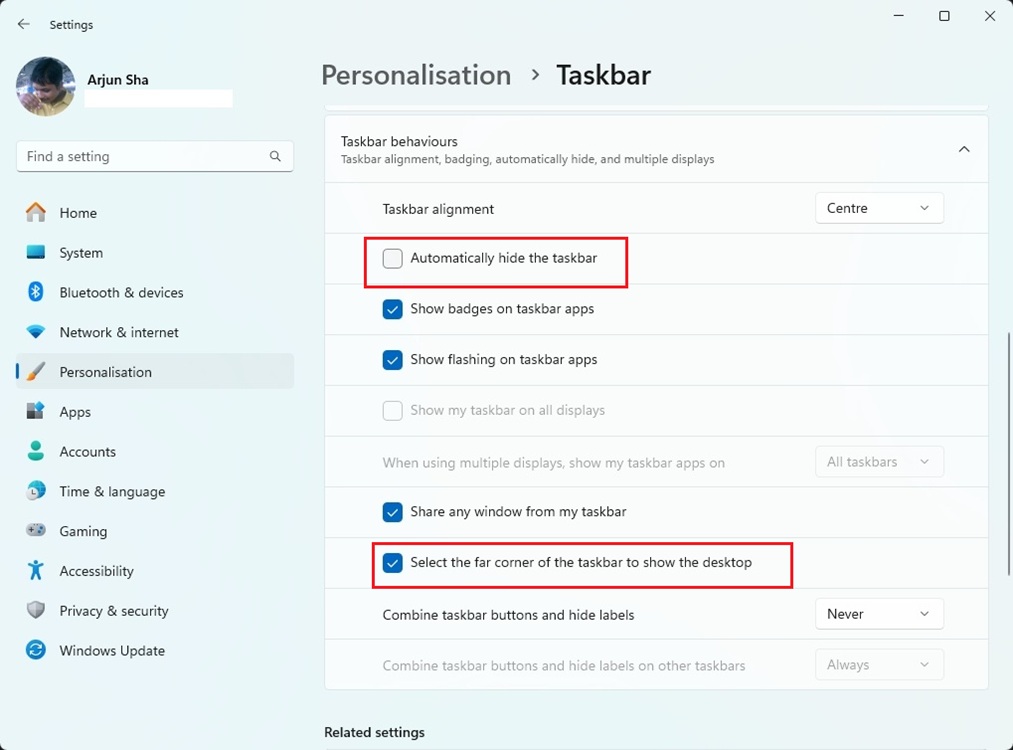
Task: Click the Time & language globe icon
Action: tap(36, 491)
